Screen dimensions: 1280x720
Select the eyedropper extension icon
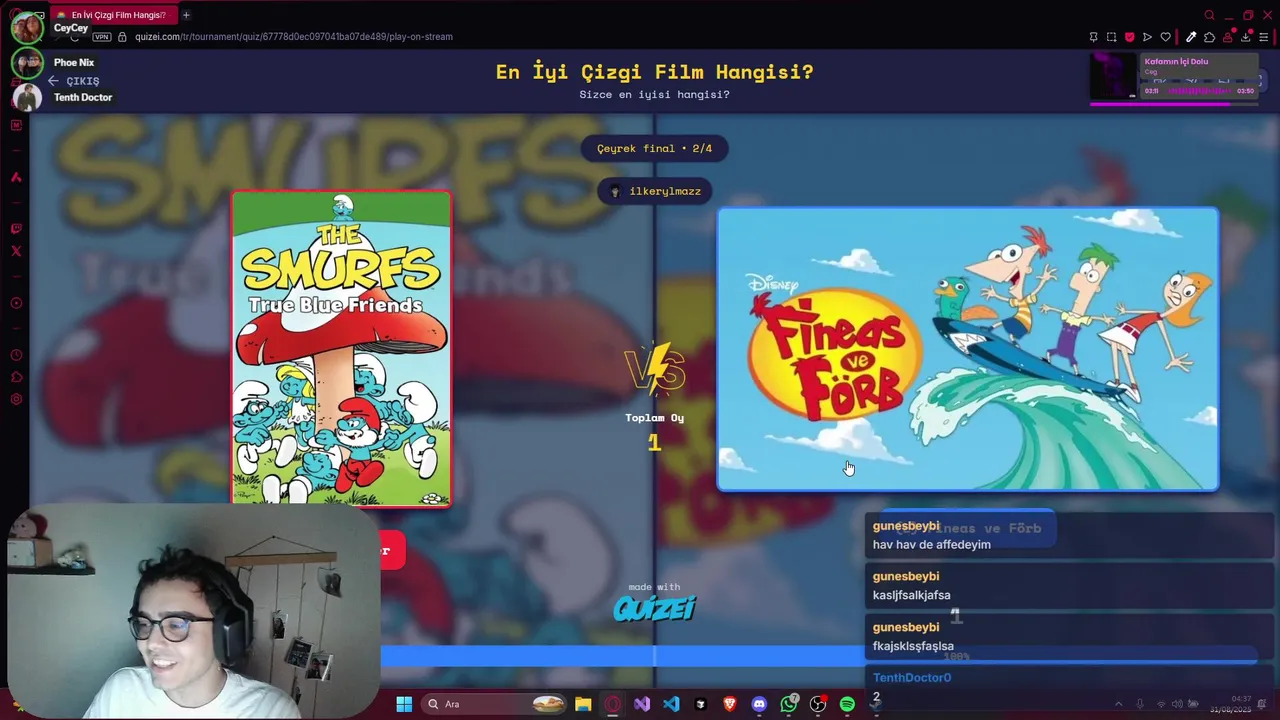coord(1191,37)
